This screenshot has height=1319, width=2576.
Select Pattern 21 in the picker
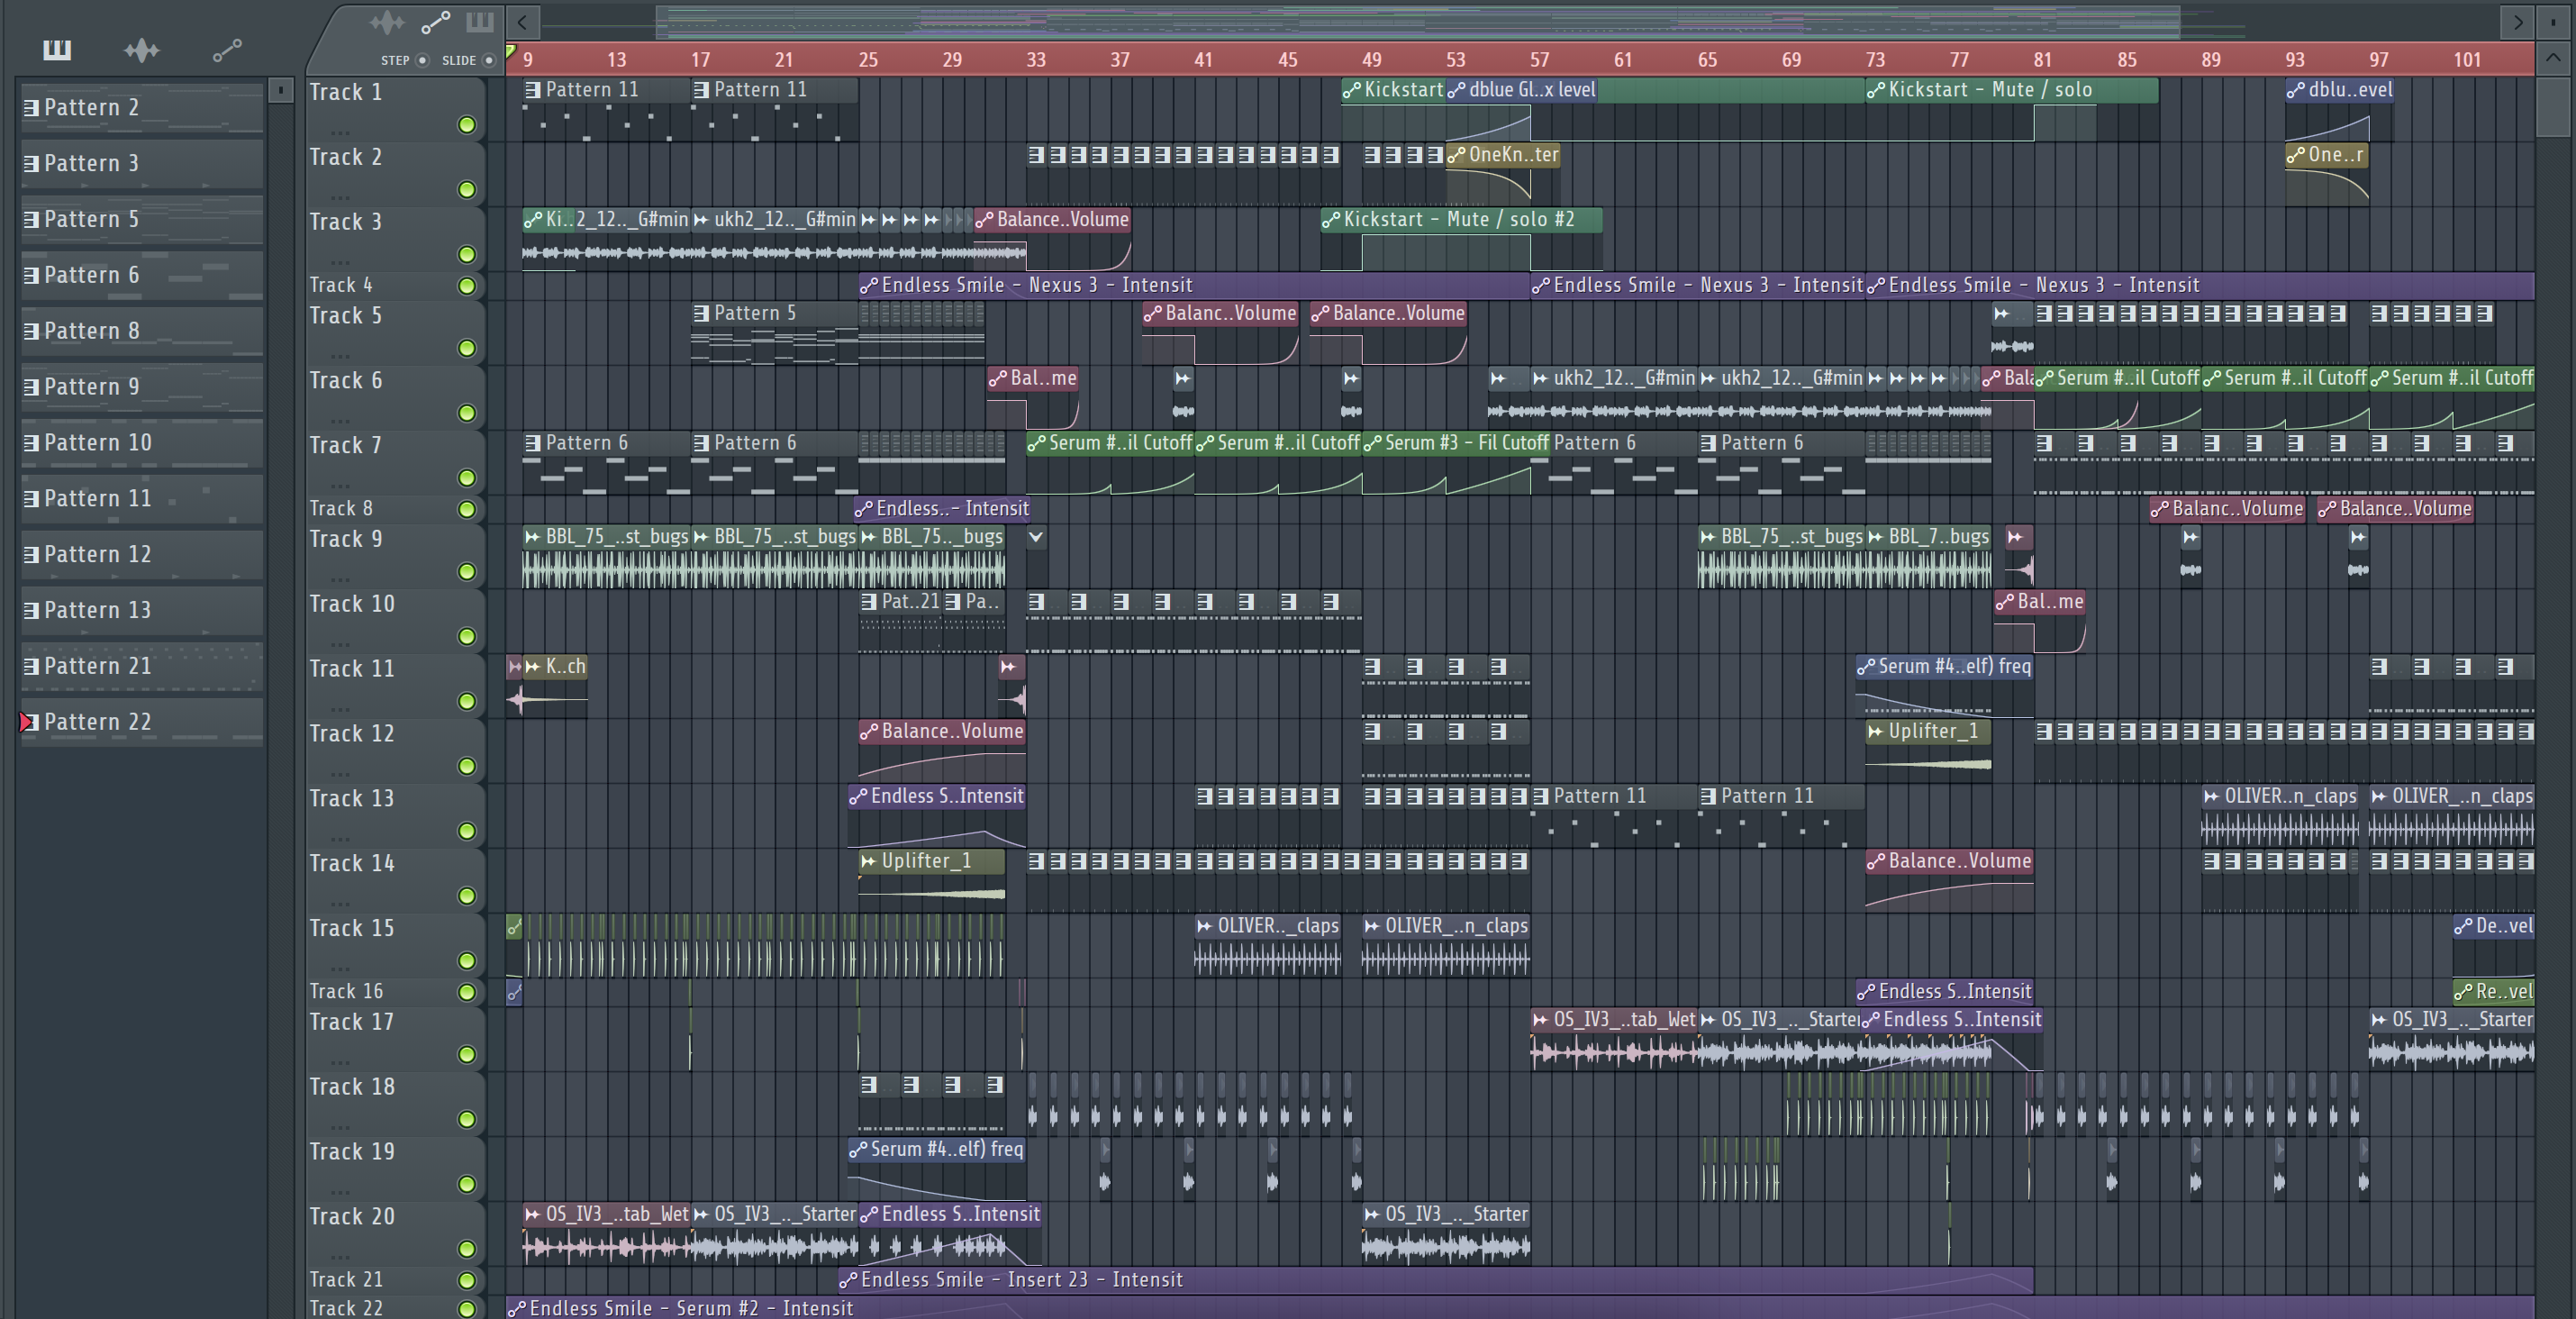(141, 666)
